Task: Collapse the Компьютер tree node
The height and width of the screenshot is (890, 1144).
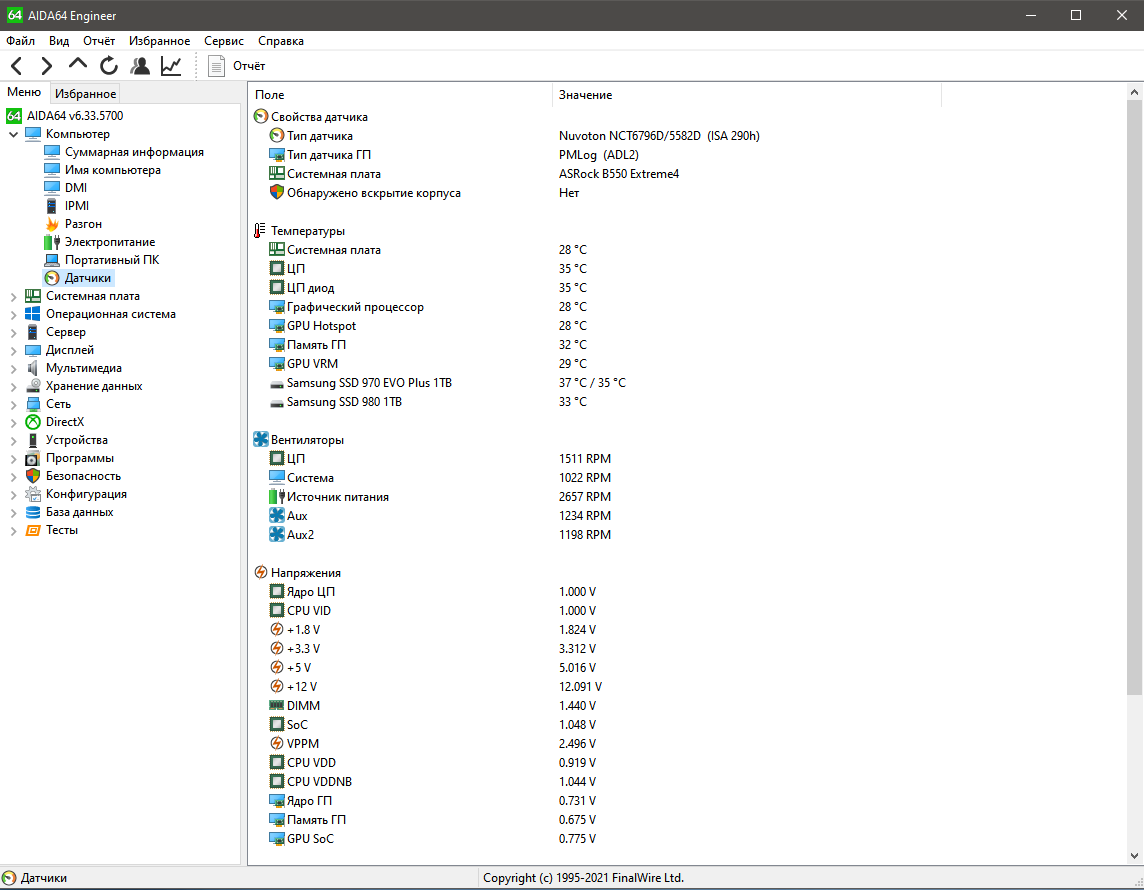Action: (13, 134)
